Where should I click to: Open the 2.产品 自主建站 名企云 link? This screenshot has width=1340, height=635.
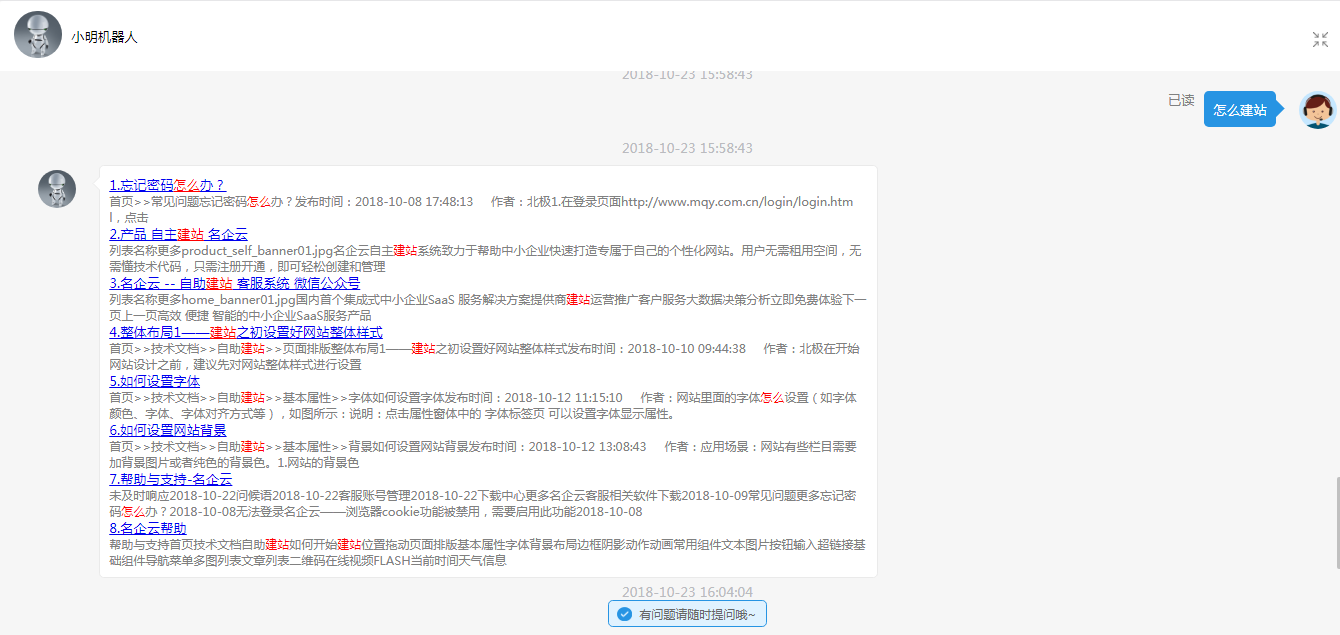pyautogui.click(x=178, y=234)
